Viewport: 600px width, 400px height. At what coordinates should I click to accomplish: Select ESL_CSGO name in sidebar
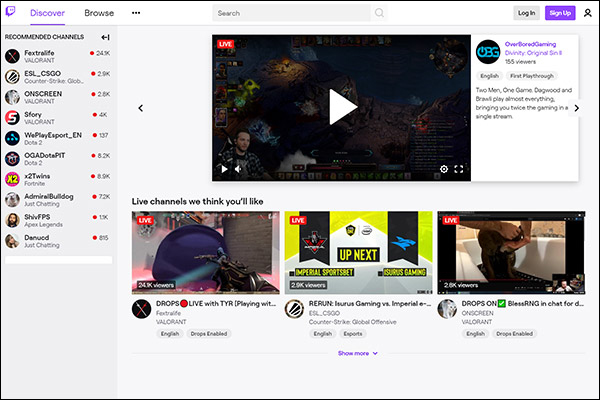point(42,73)
